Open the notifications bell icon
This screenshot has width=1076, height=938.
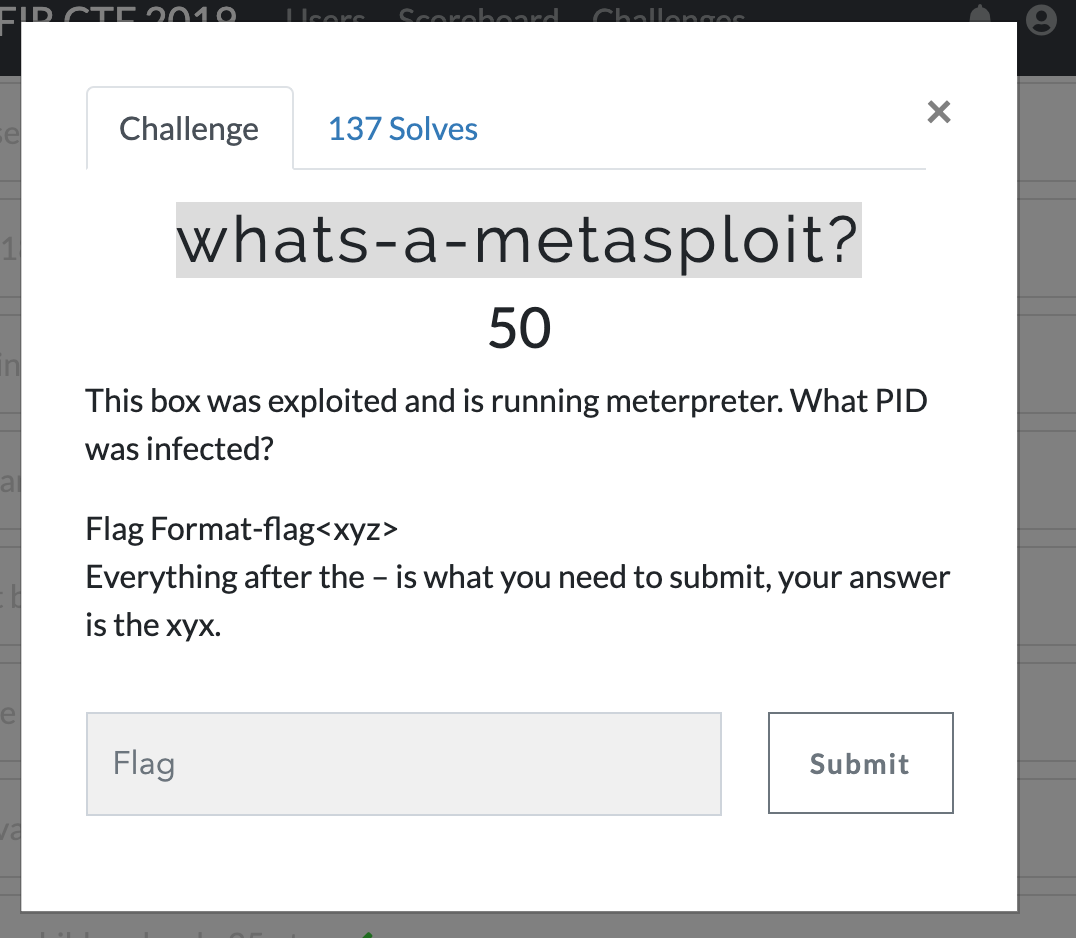[x=980, y=14]
